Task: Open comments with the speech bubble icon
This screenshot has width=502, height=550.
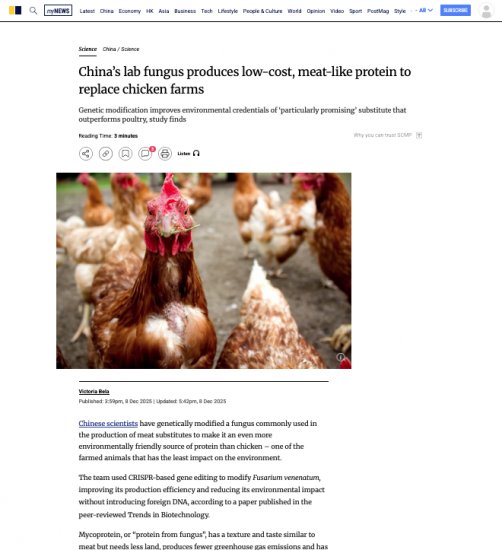Action: 145,154
